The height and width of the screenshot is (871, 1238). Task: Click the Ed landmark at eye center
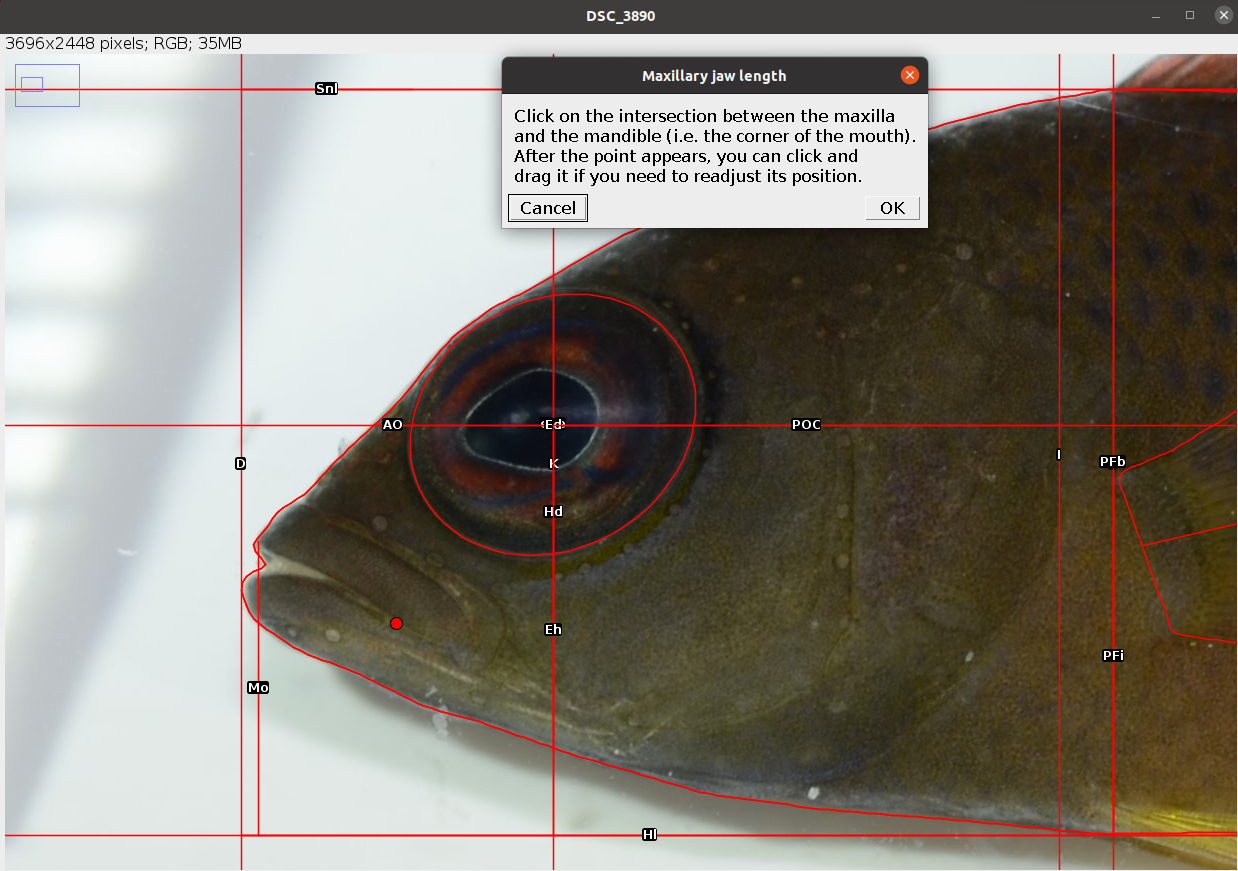pyautogui.click(x=553, y=425)
